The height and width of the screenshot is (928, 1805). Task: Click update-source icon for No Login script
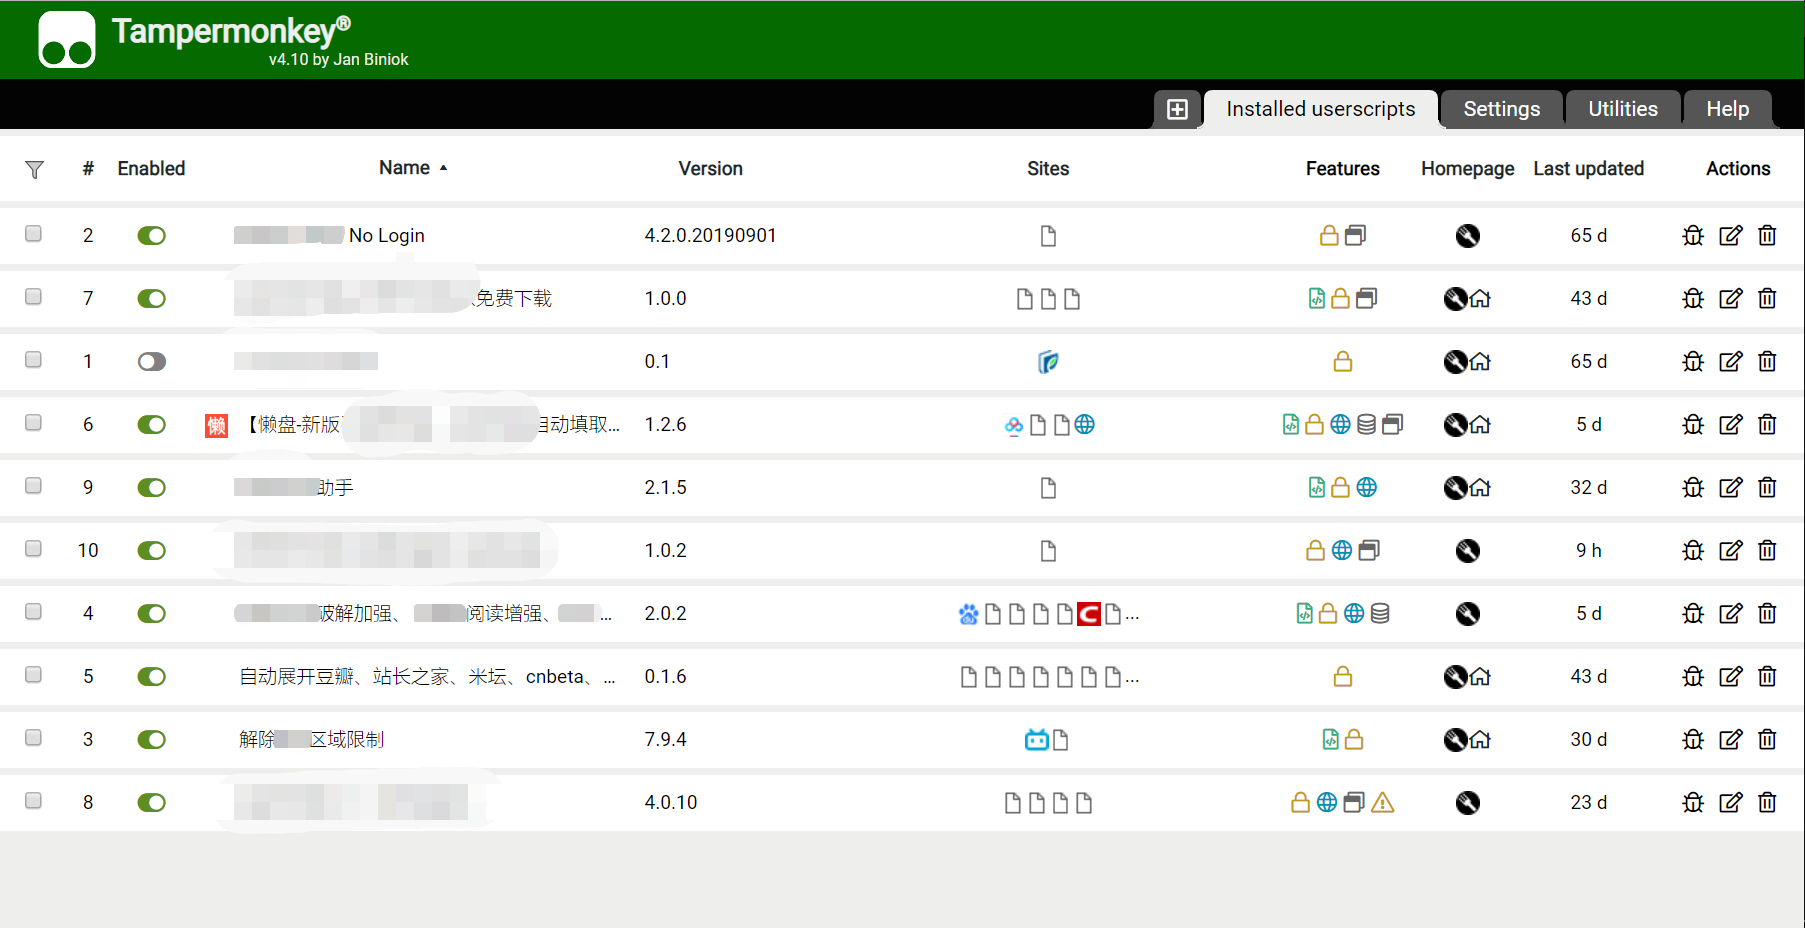1468,236
